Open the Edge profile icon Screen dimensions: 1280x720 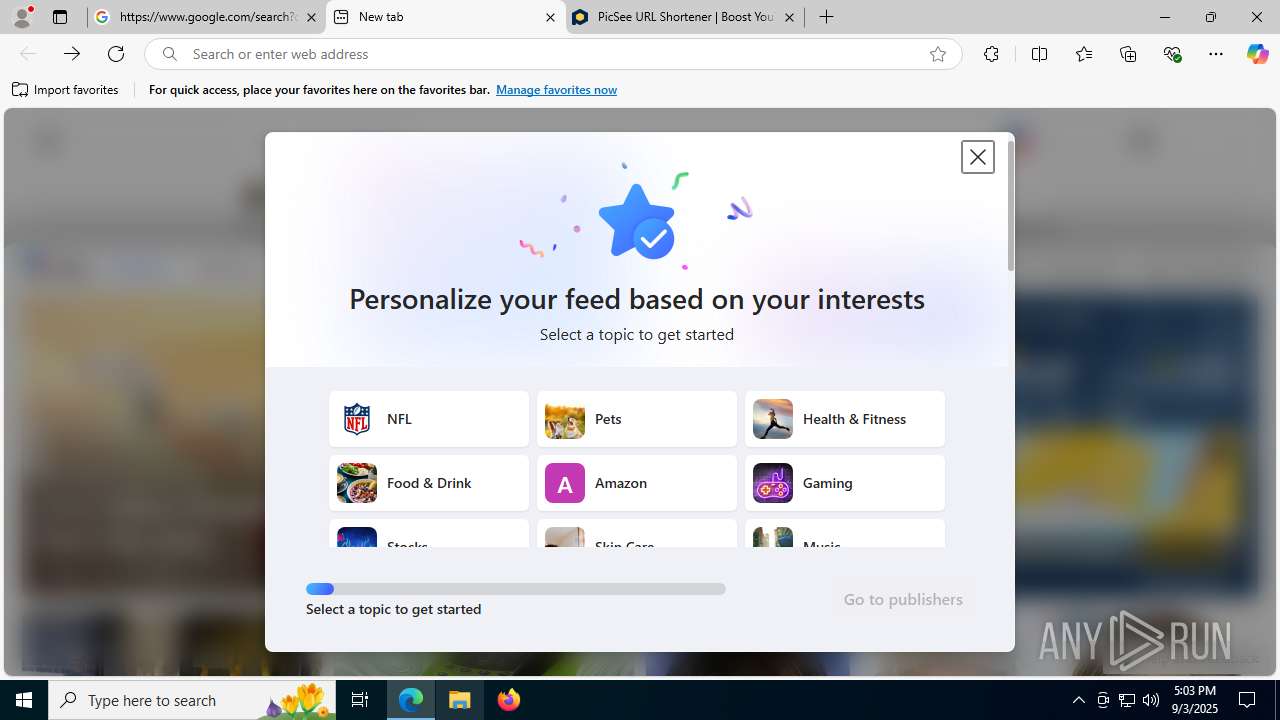coord(22,17)
